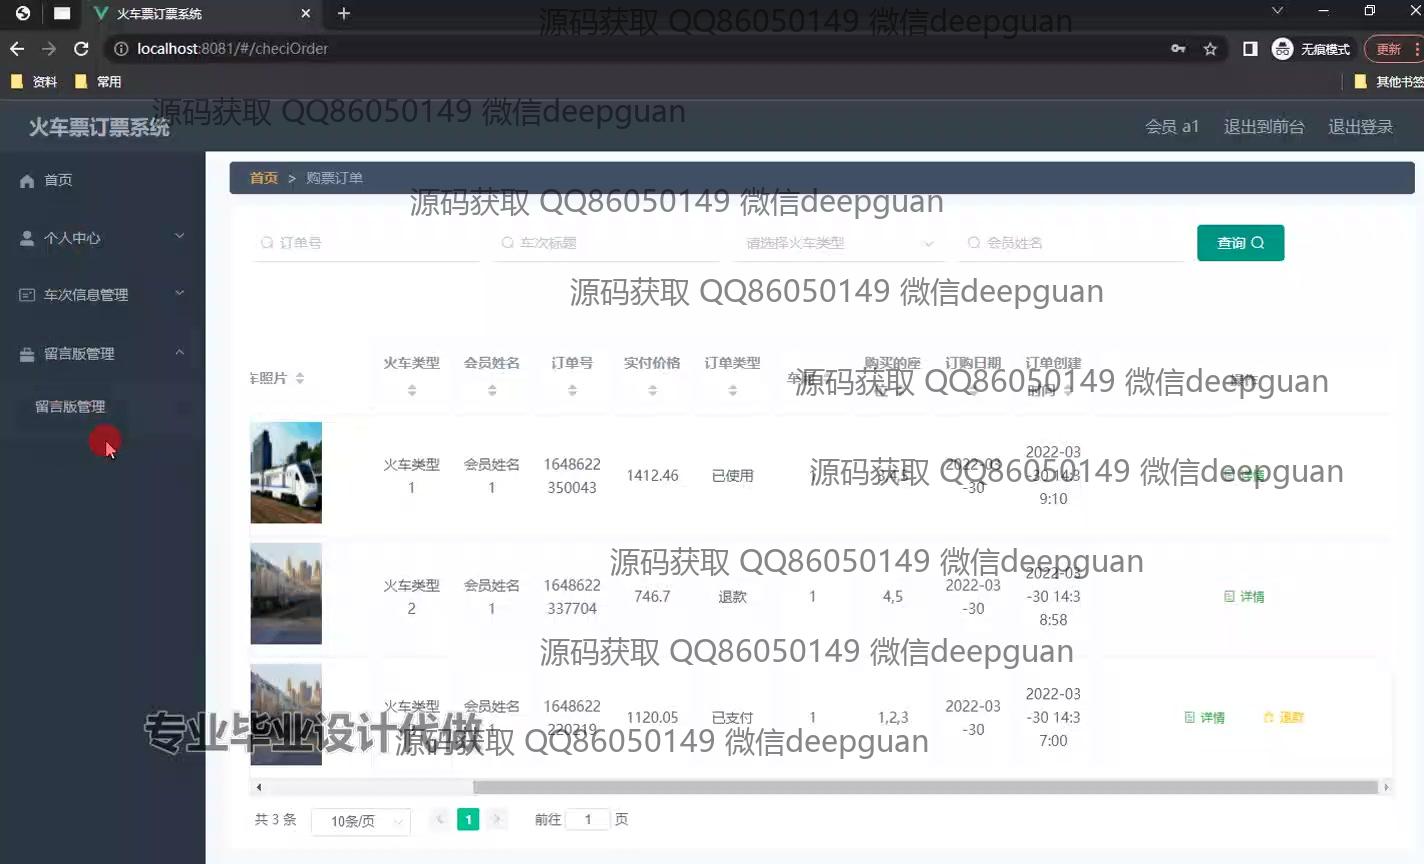Open train photo for order 1648622337704

[286, 594]
